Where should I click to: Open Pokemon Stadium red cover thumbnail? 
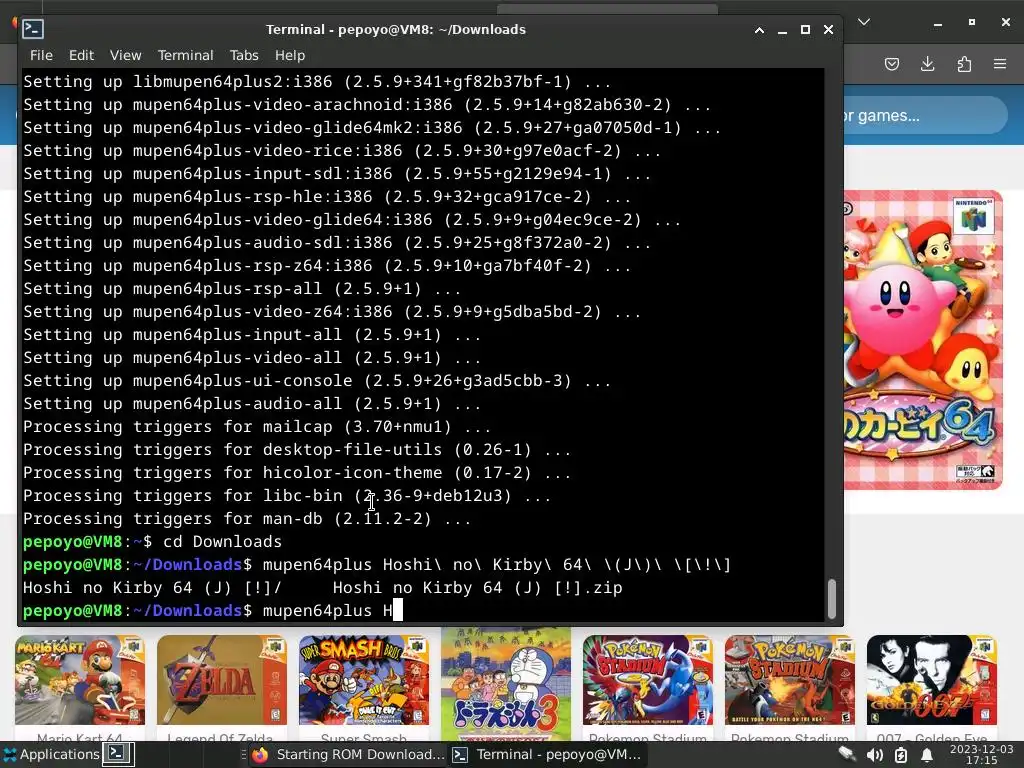(790, 680)
